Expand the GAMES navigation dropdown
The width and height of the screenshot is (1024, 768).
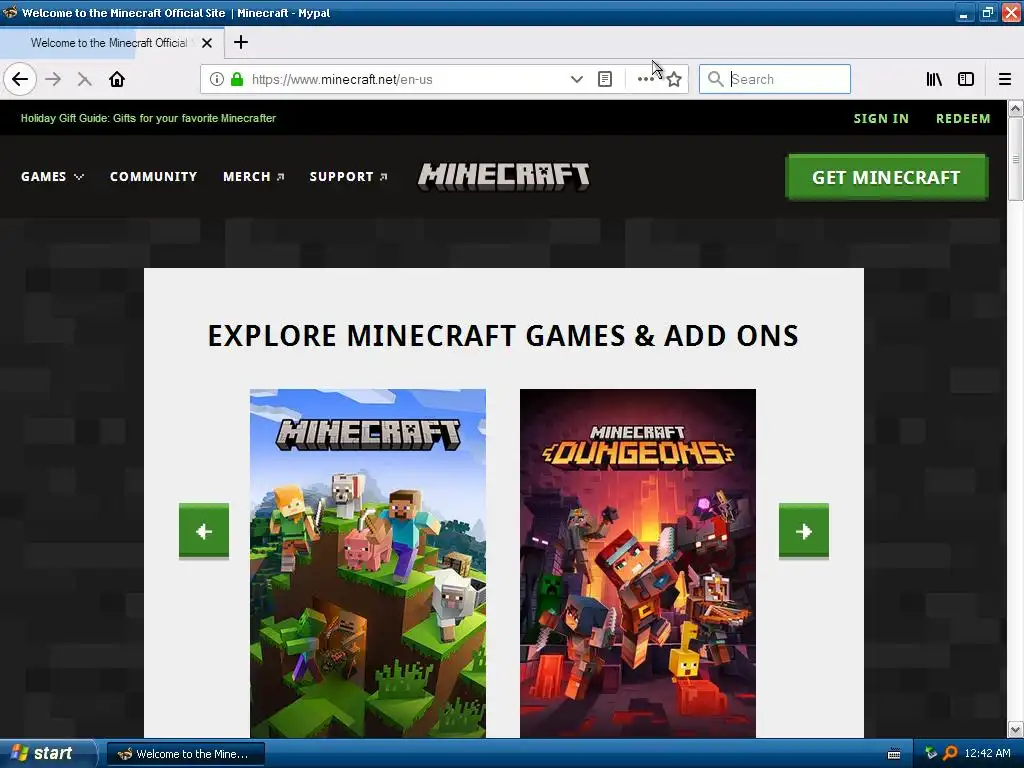coord(52,176)
